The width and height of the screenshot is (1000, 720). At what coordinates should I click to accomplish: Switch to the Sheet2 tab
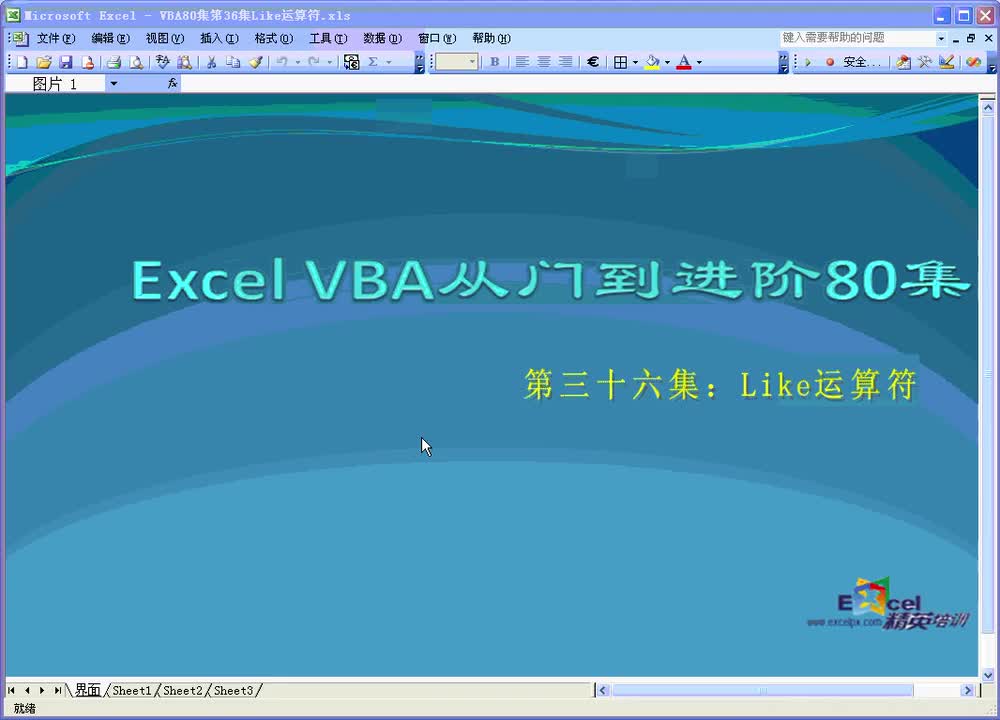coord(182,691)
